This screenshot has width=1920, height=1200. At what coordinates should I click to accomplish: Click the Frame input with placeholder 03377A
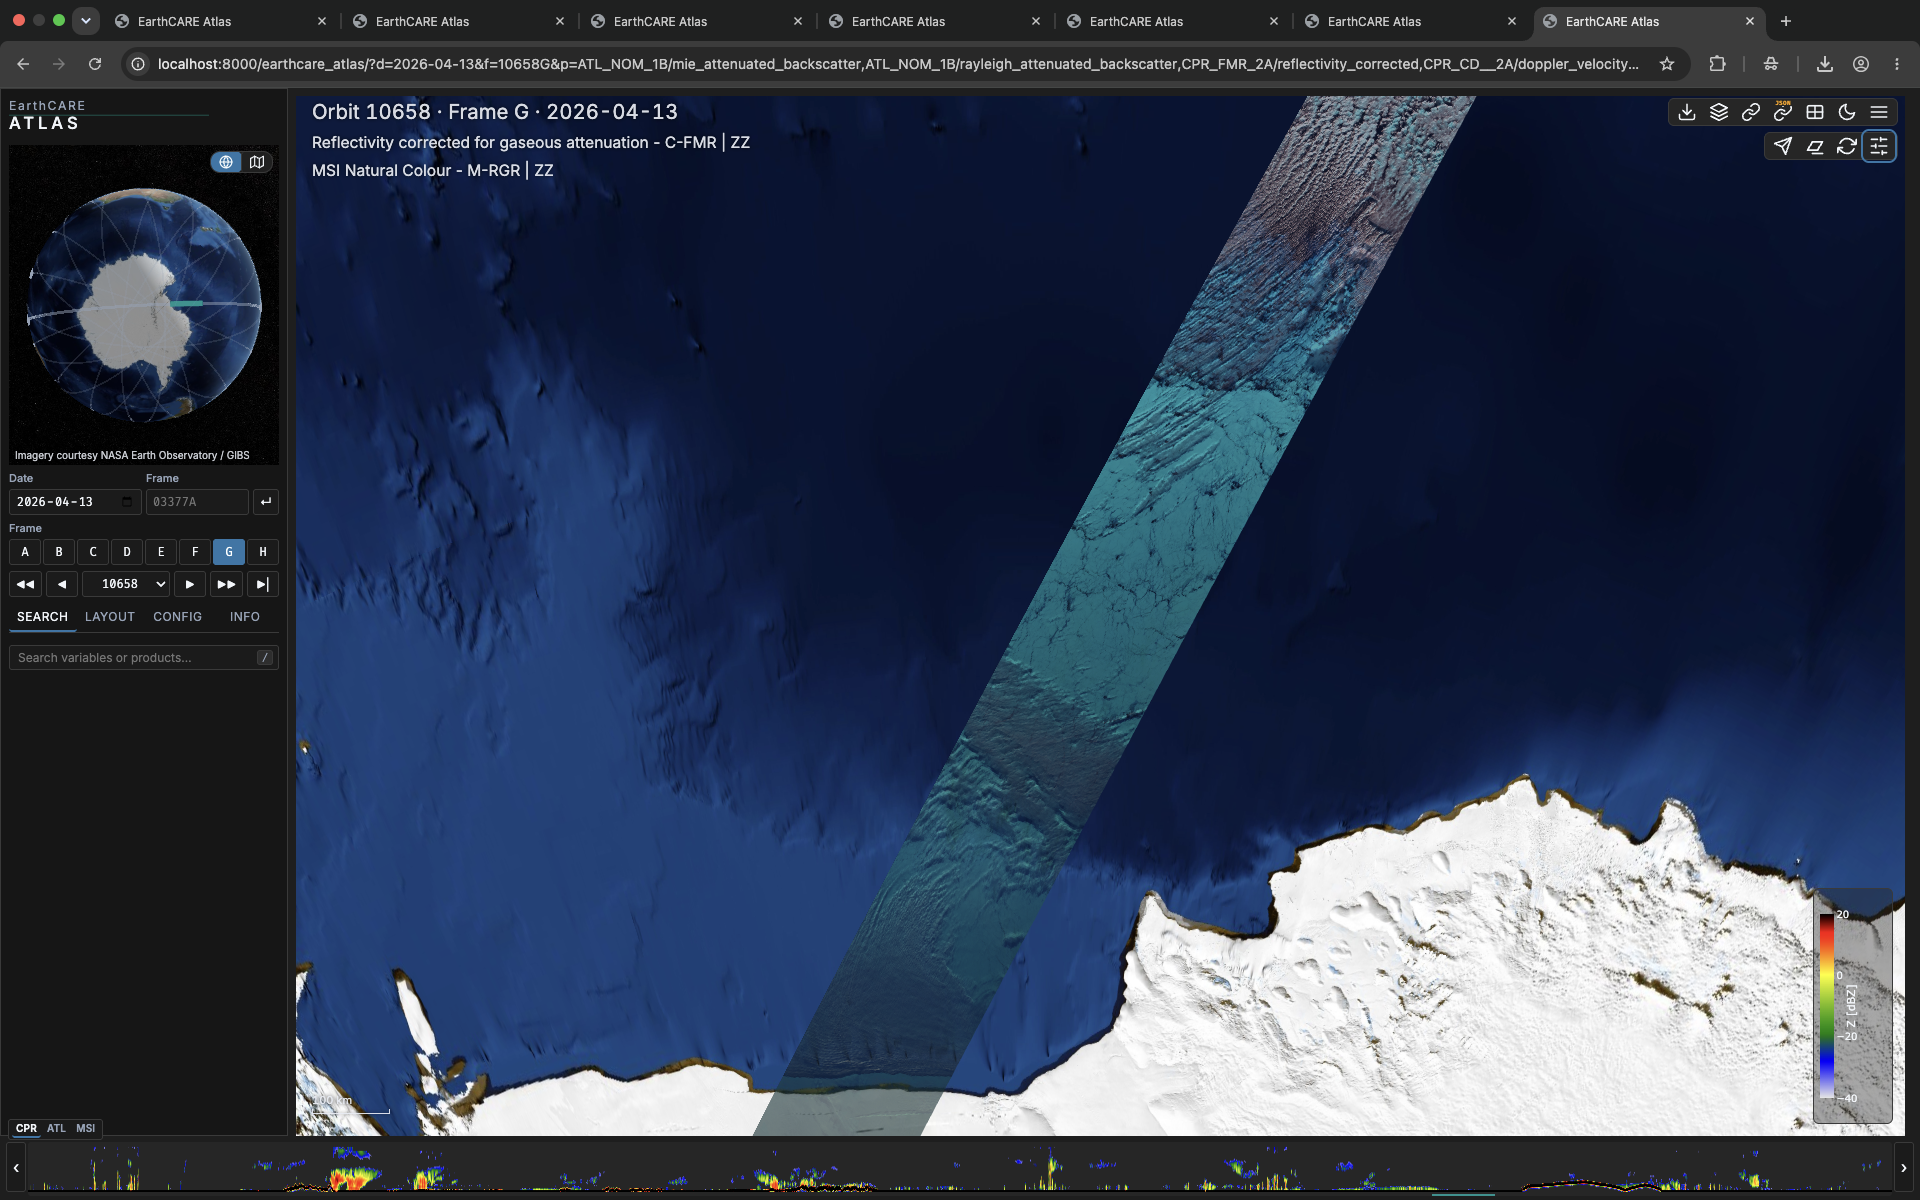[x=196, y=502]
